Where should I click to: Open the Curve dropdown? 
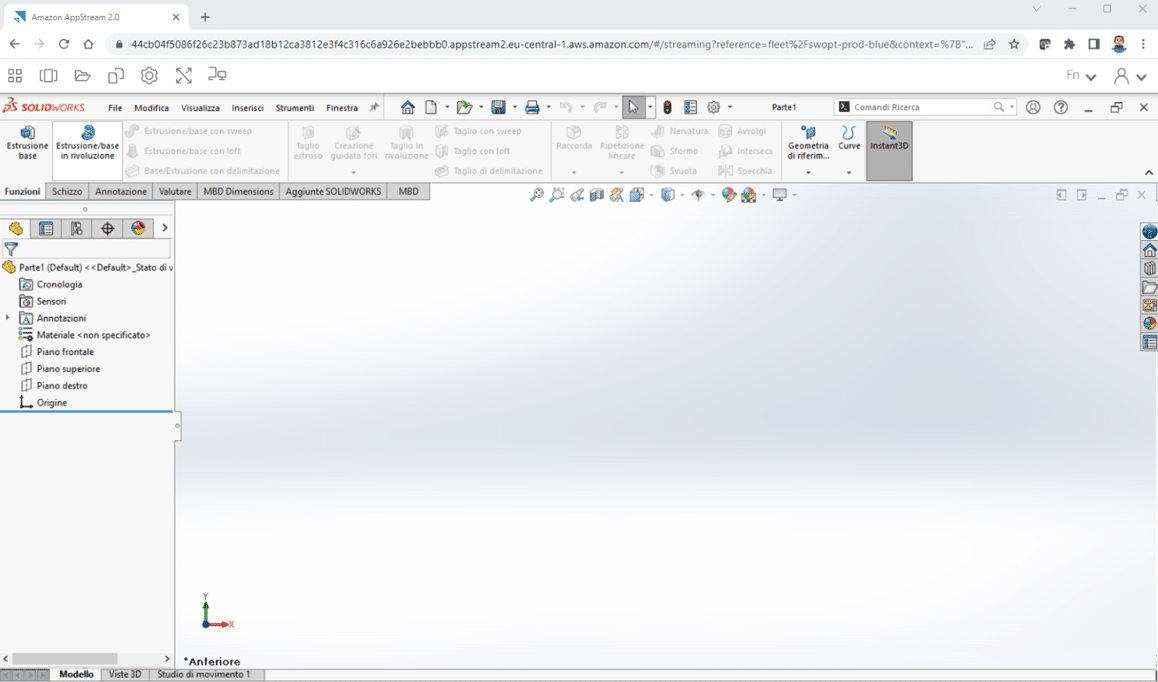[x=849, y=173]
